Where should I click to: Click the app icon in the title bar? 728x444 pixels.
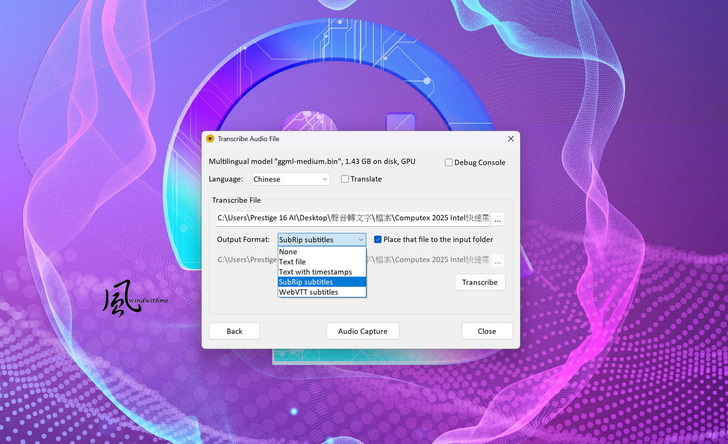[210, 139]
